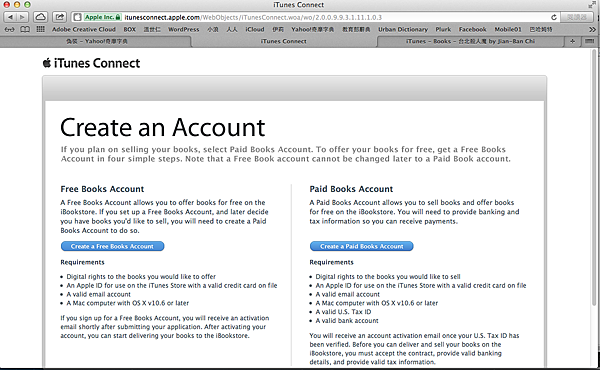600x370 pixels.
Task: Click the 'A valid U.S. Tax ID' requirement
Action: click(x=343, y=312)
